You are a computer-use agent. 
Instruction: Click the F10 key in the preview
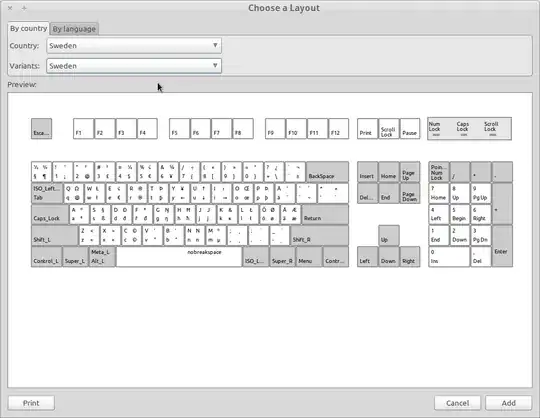tap(296, 129)
